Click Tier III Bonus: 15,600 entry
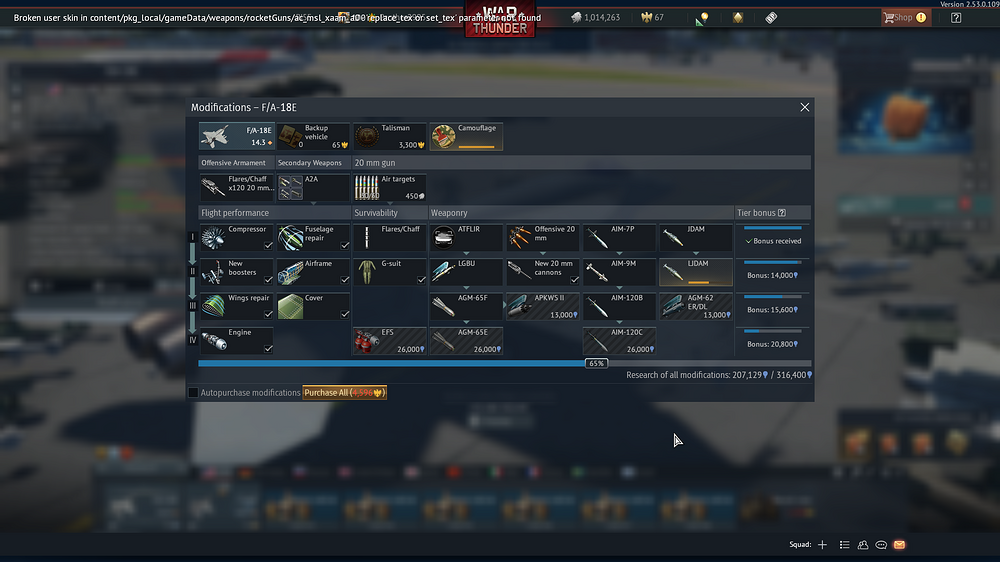The width and height of the screenshot is (1000, 562). point(772,306)
